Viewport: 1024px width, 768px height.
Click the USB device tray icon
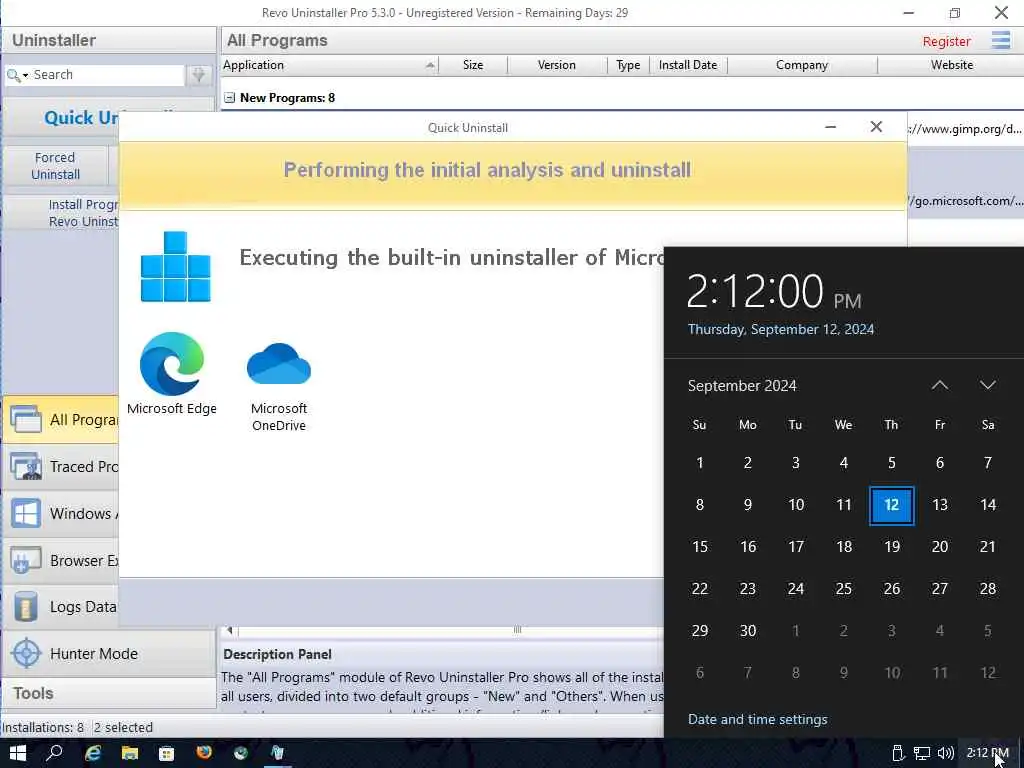[x=898, y=753]
